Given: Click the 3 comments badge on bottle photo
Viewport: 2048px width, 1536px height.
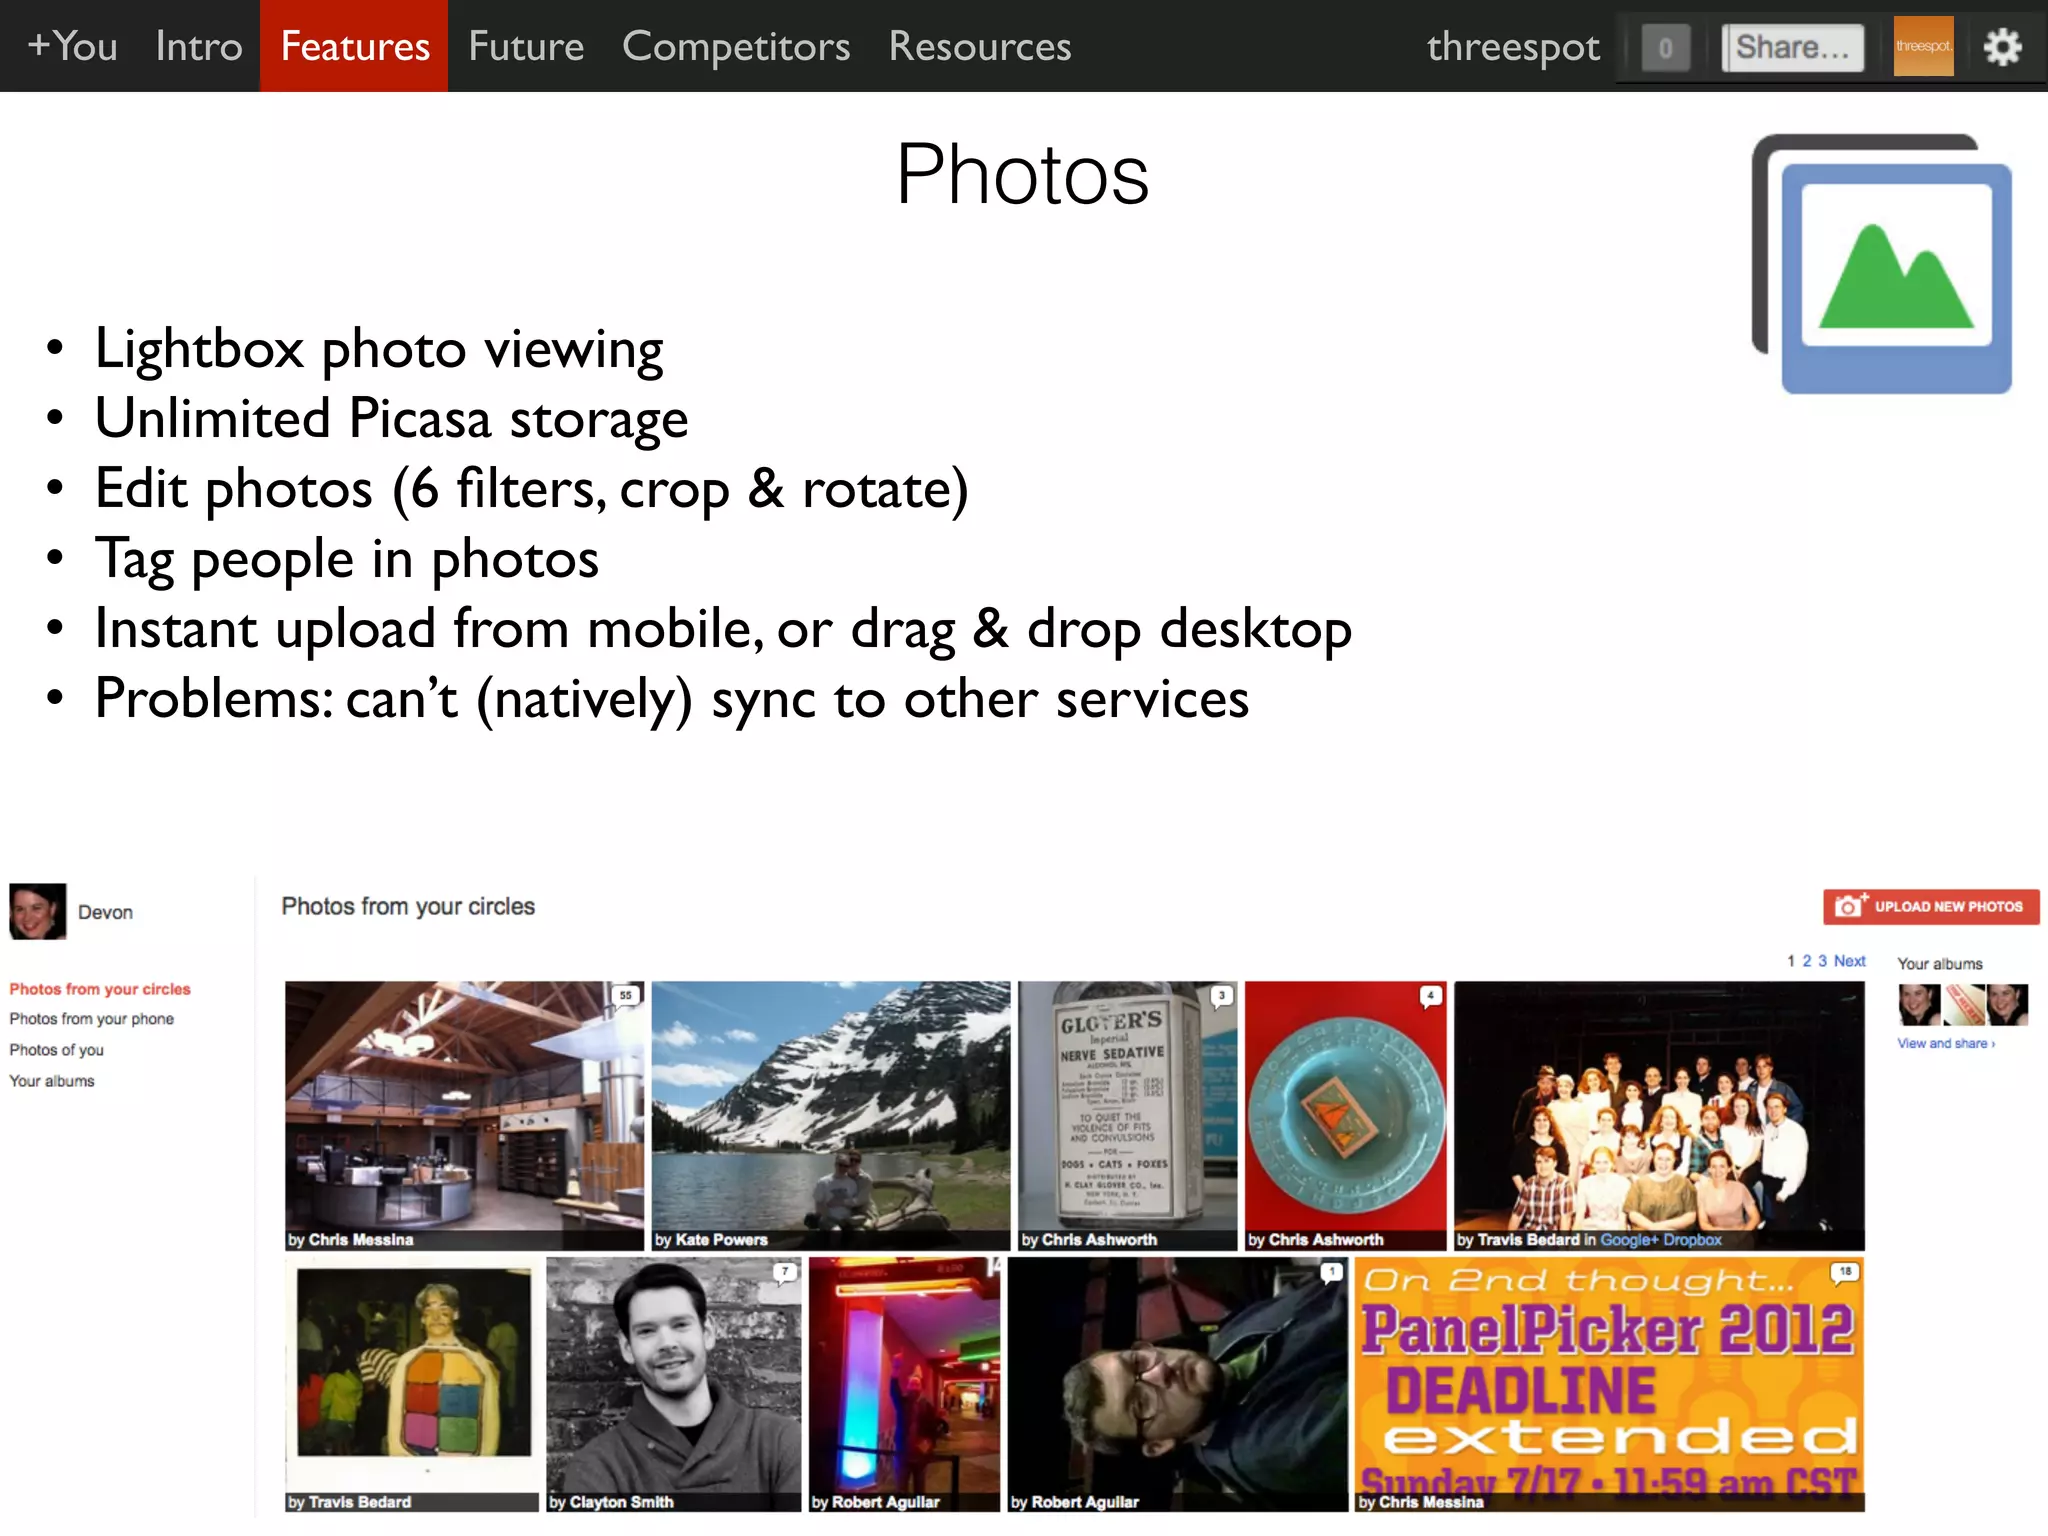Looking at the screenshot, I should tap(1221, 995).
